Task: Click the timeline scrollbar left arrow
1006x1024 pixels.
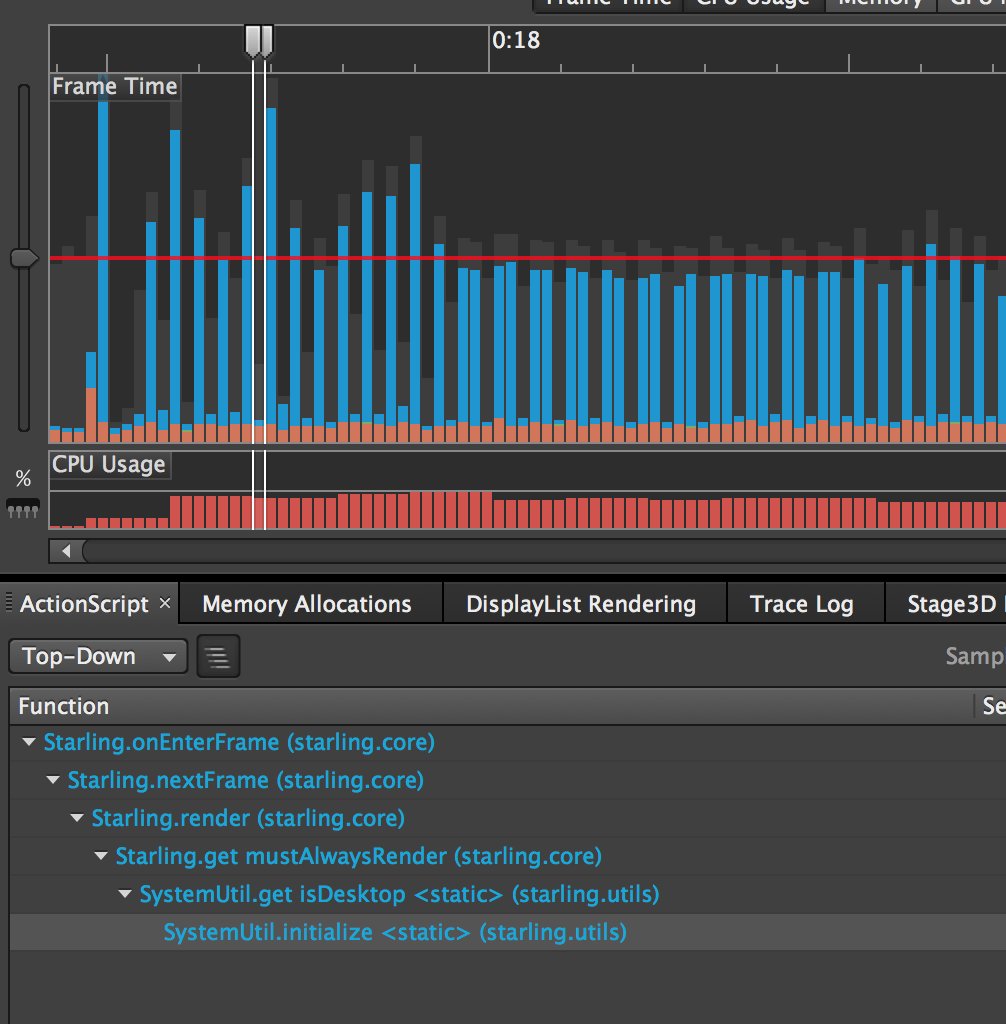Action: pos(66,551)
